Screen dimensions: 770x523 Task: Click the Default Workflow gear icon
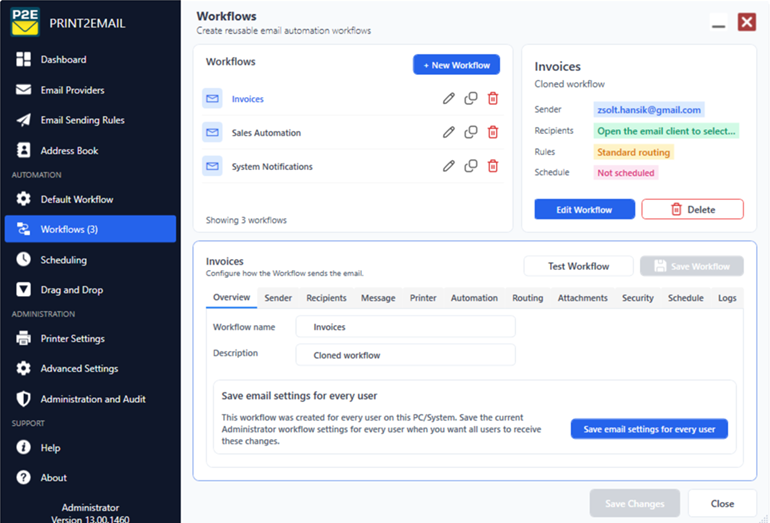pos(23,199)
